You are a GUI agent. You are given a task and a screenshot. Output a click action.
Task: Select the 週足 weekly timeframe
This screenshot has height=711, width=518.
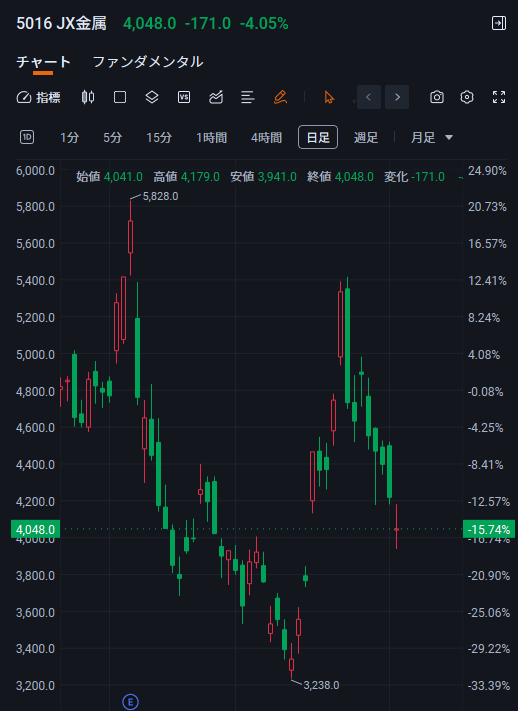click(366, 137)
